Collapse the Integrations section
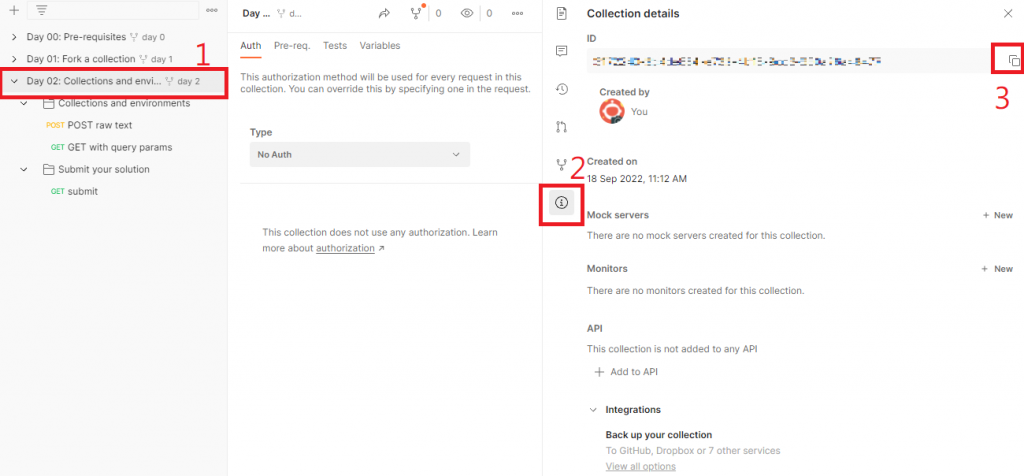This screenshot has width=1024, height=476. tap(593, 410)
